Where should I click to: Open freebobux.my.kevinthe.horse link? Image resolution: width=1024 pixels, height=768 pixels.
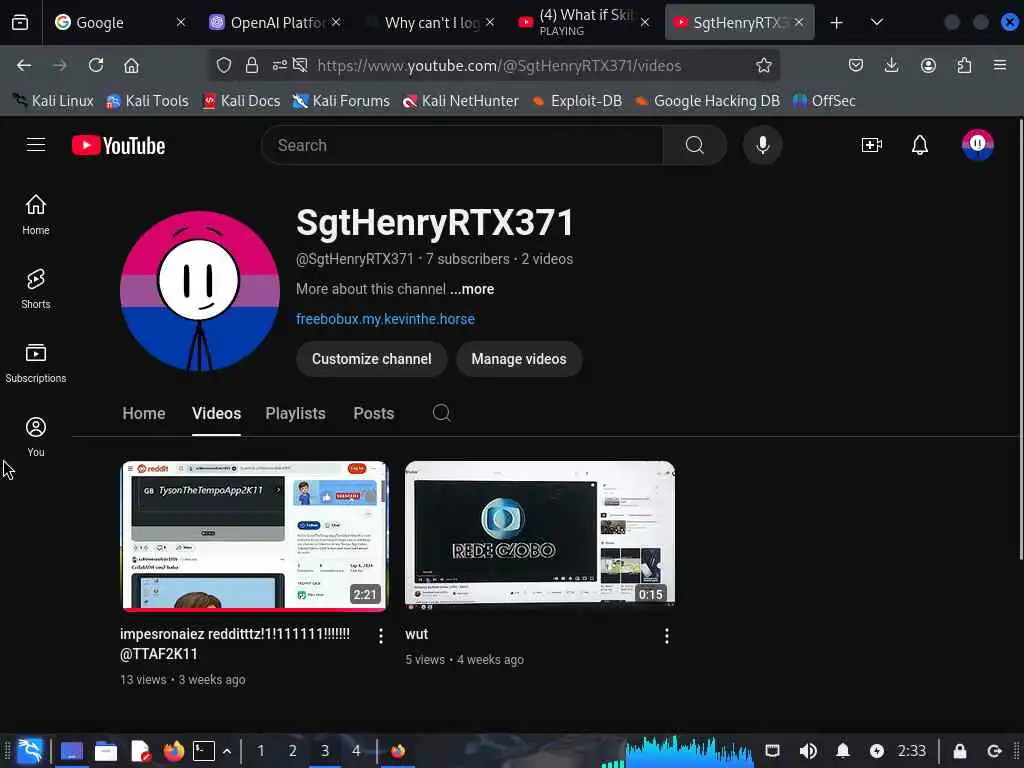pyautogui.click(x=385, y=319)
